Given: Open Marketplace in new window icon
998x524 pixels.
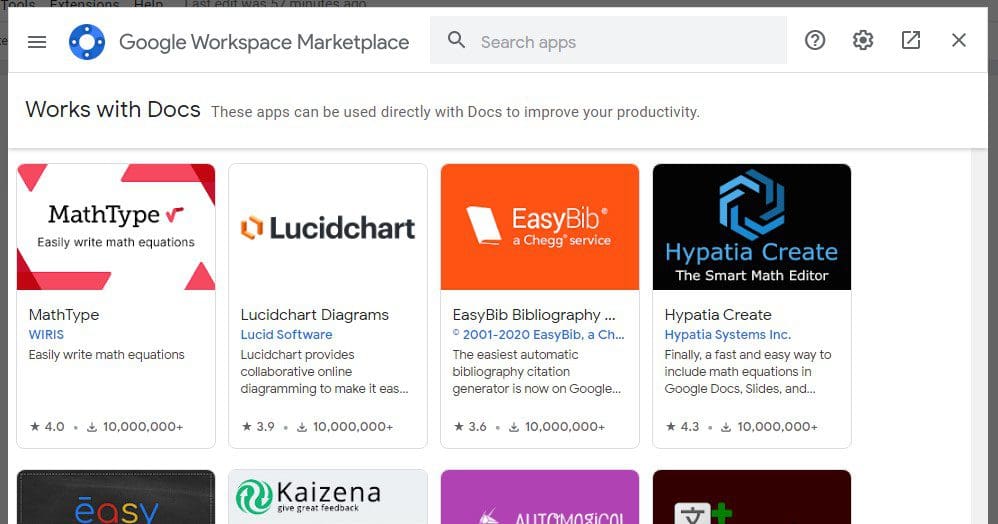Looking at the screenshot, I should (x=911, y=41).
